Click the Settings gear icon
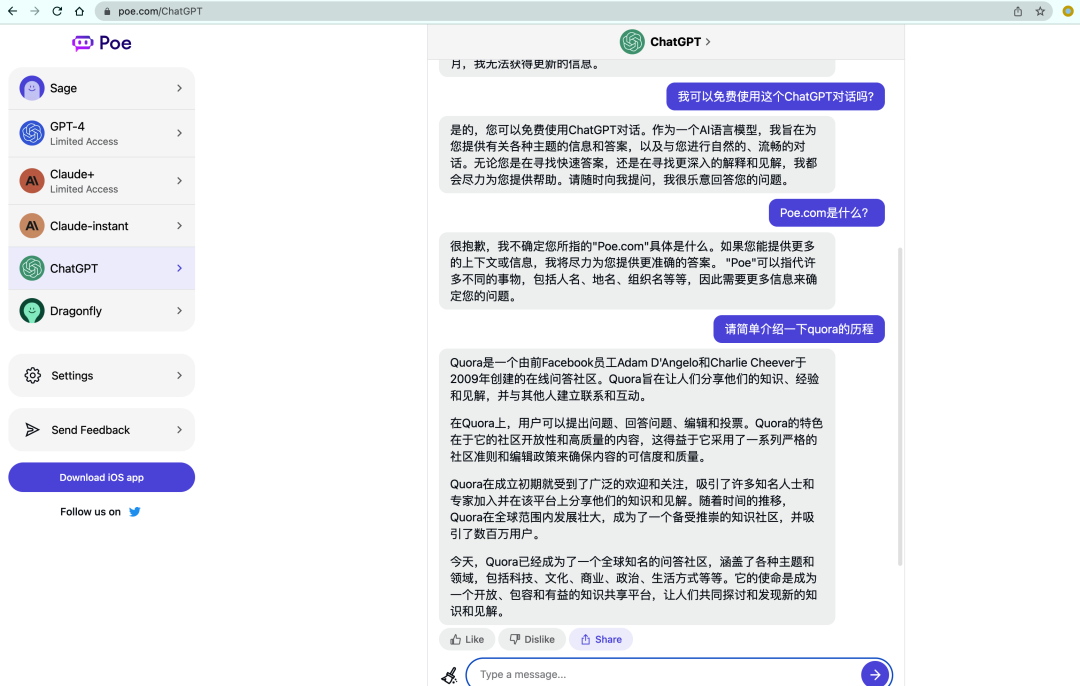This screenshot has width=1080, height=686. [32, 375]
